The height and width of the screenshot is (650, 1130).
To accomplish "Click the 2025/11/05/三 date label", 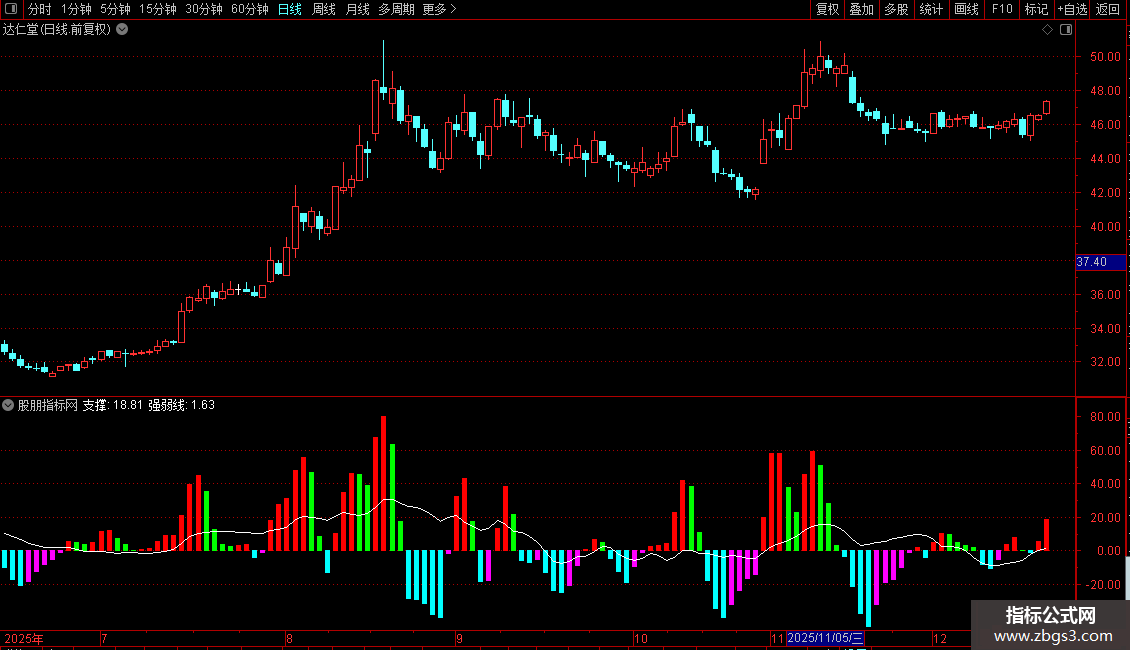I will point(825,638).
